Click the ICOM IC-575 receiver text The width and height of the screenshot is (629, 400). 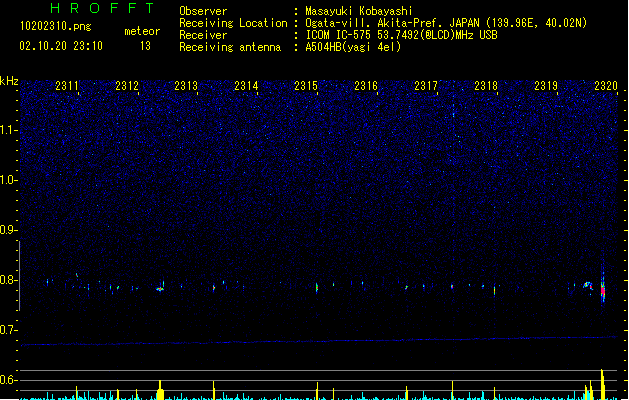point(401,35)
